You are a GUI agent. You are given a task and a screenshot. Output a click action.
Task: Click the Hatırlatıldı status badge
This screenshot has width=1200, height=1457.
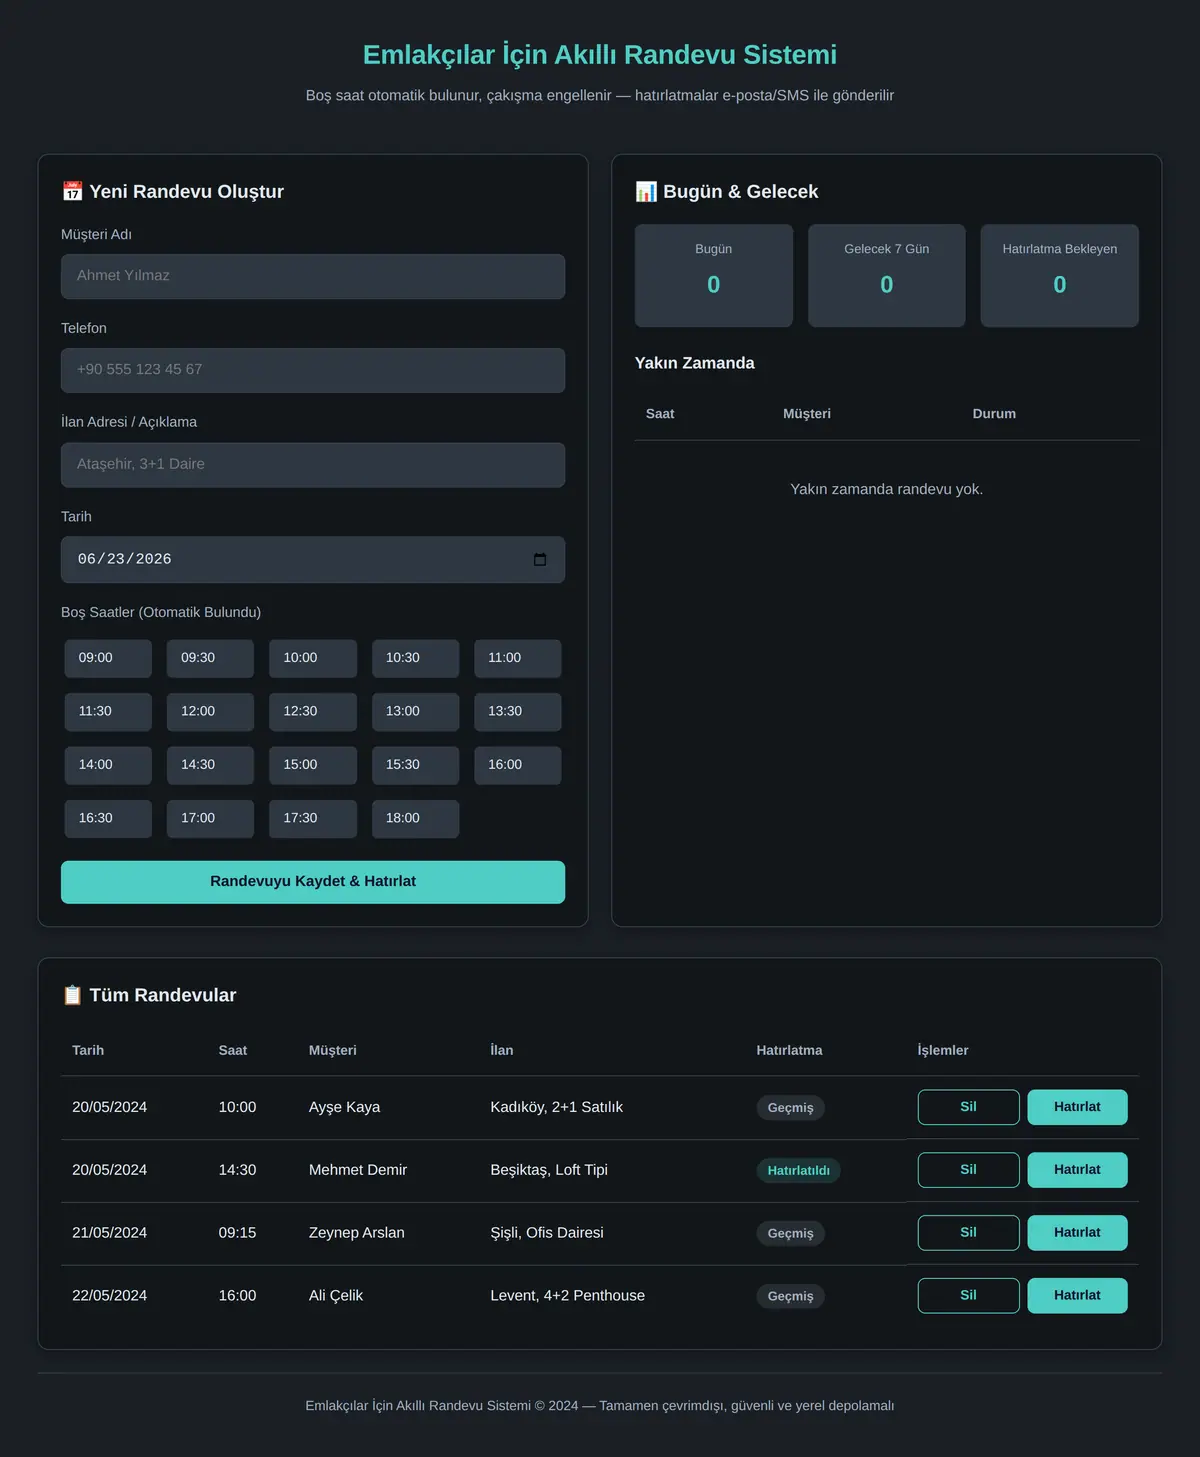[799, 1171]
